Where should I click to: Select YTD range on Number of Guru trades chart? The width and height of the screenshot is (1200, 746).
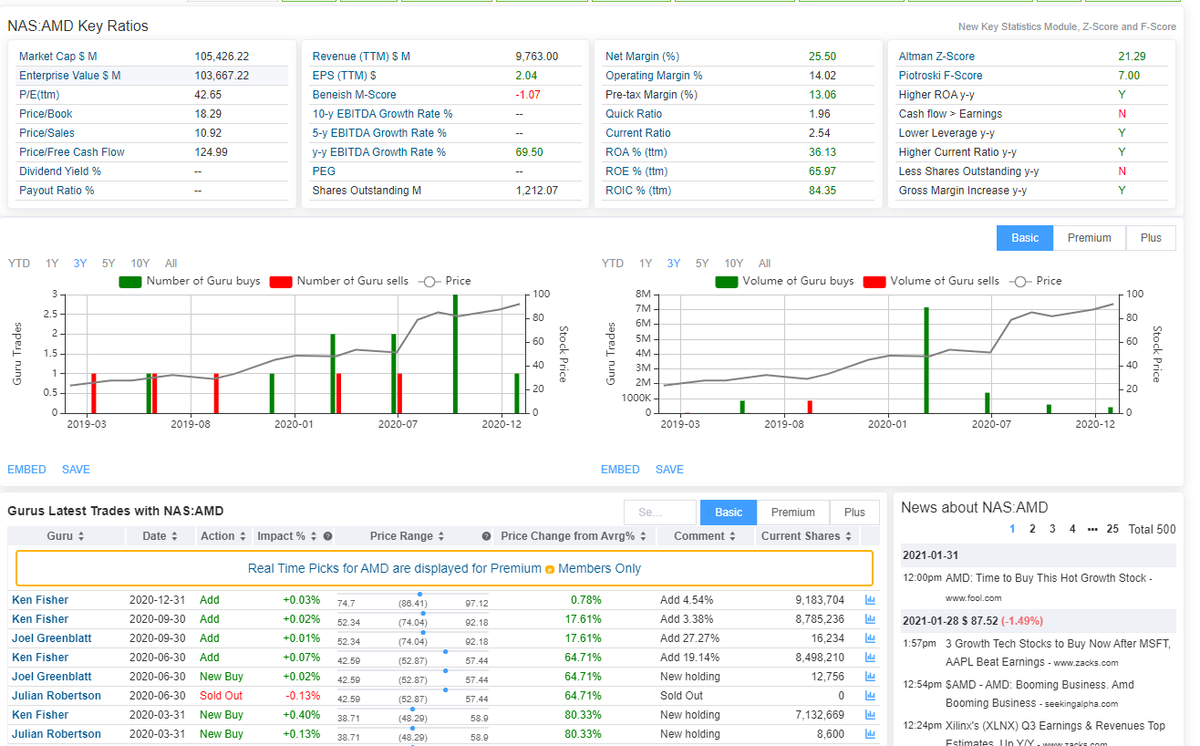pyautogui.click(x=18, y=263)
